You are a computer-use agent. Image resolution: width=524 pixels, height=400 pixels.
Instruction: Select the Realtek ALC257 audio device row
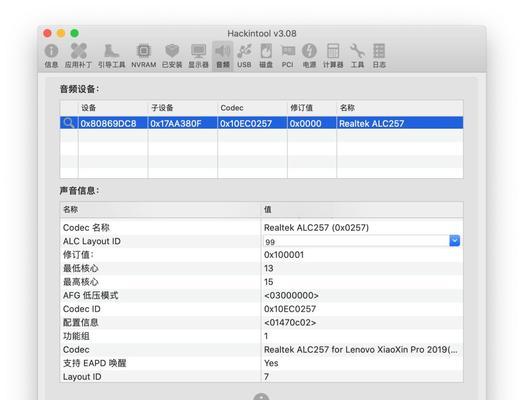(x=262, y=123)
